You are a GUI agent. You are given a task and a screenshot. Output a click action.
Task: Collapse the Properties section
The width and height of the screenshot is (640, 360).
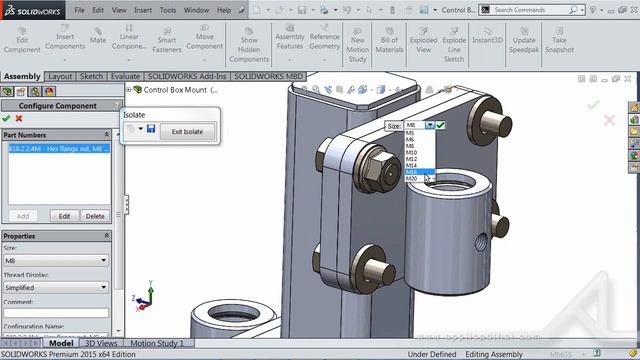tap(107, 236)
